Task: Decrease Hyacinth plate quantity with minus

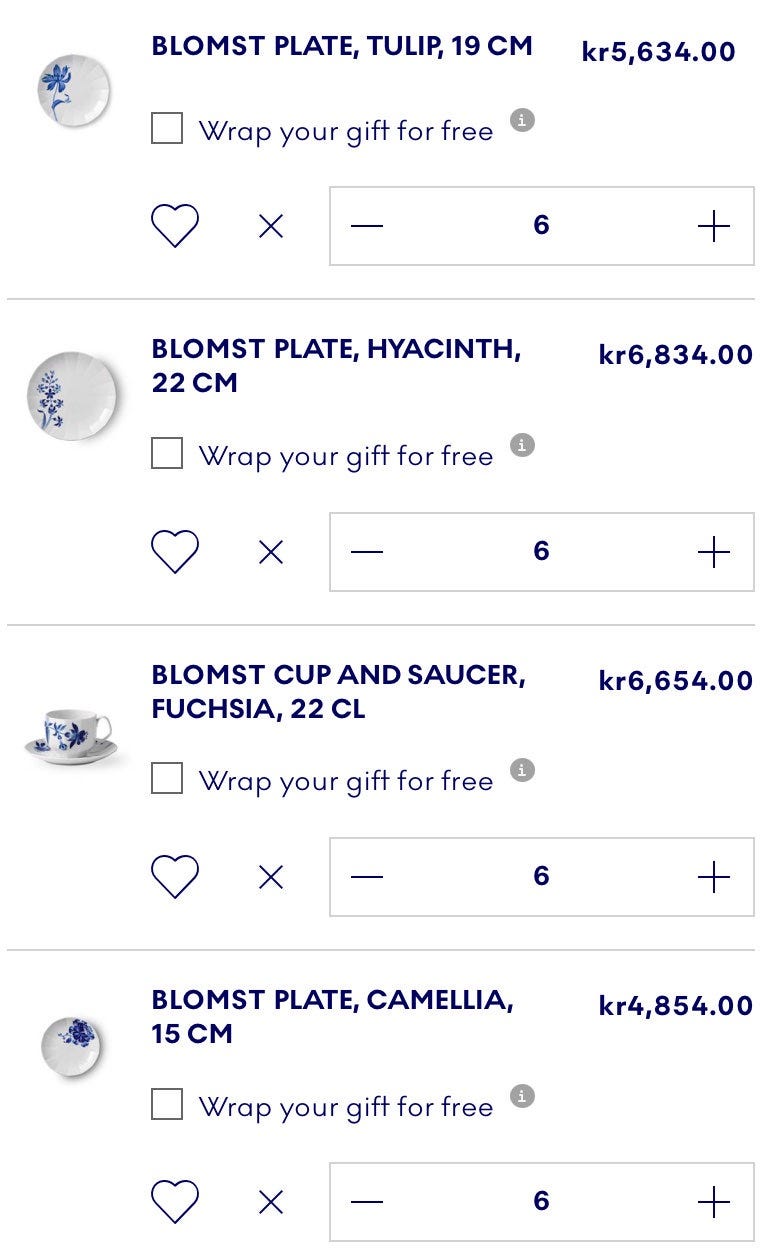Action: 367,552
